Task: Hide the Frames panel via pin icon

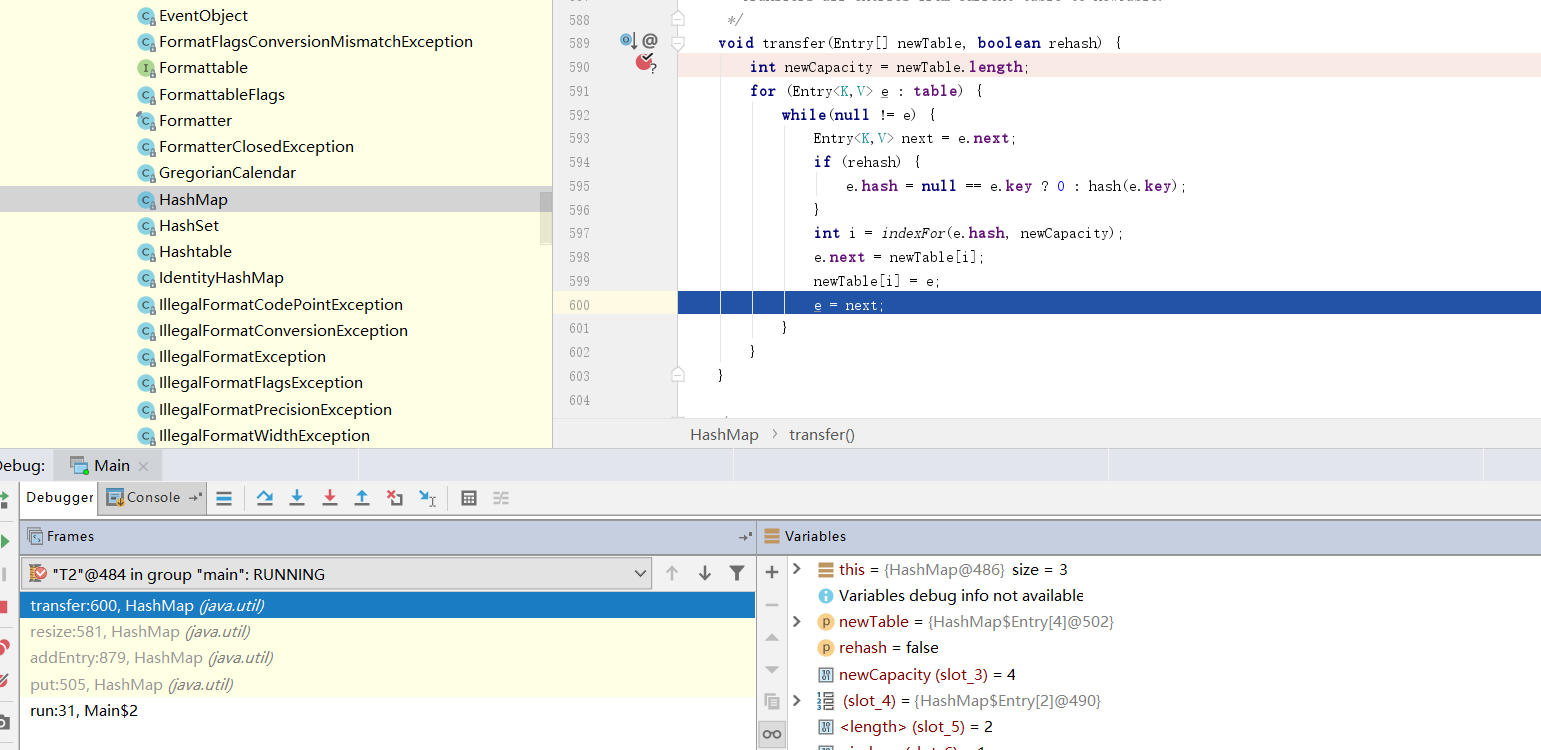Action: (745, 537)
